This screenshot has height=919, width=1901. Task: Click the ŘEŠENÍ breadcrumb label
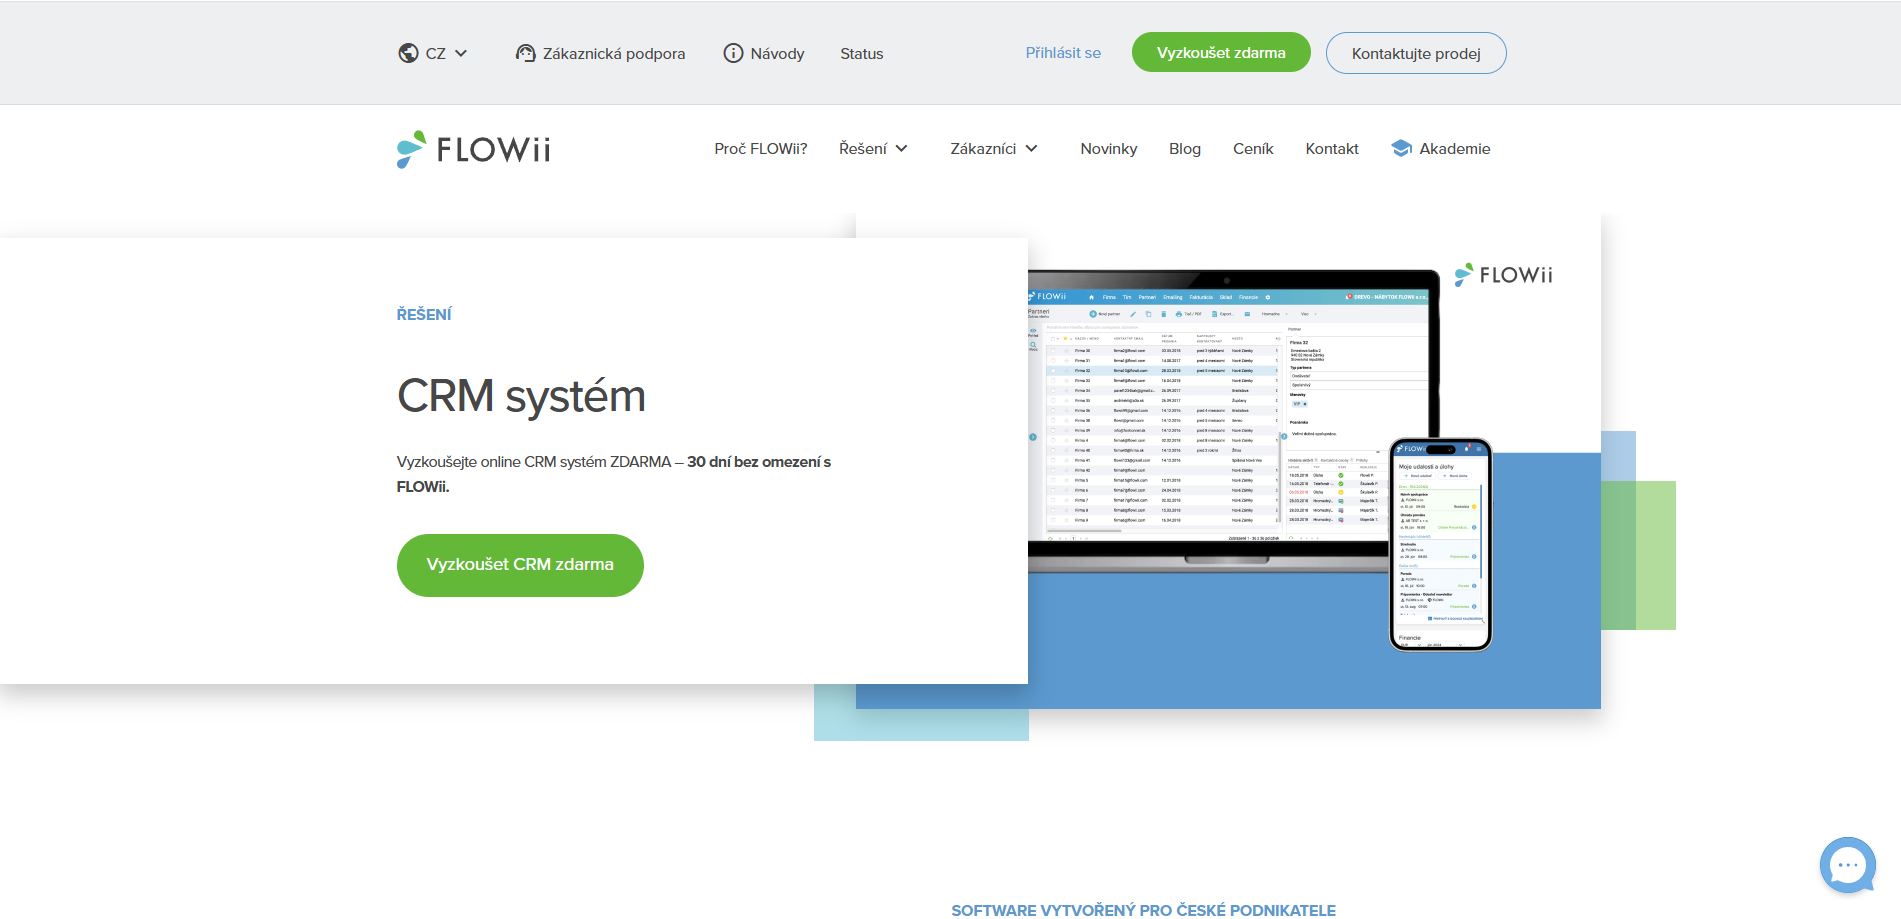click(x=424, y=315)
